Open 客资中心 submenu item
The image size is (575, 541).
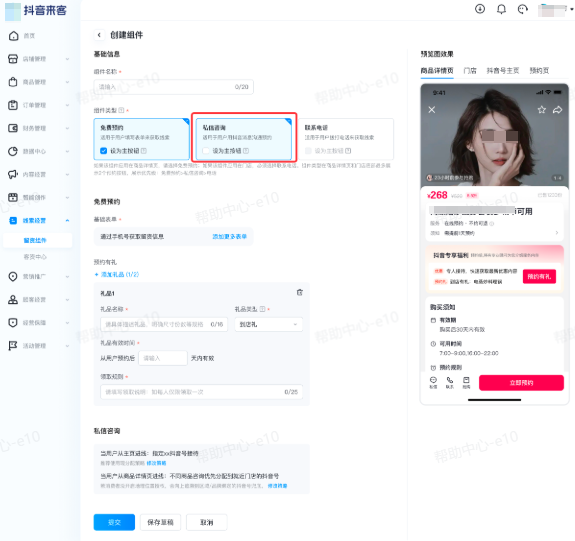point(35,257)
